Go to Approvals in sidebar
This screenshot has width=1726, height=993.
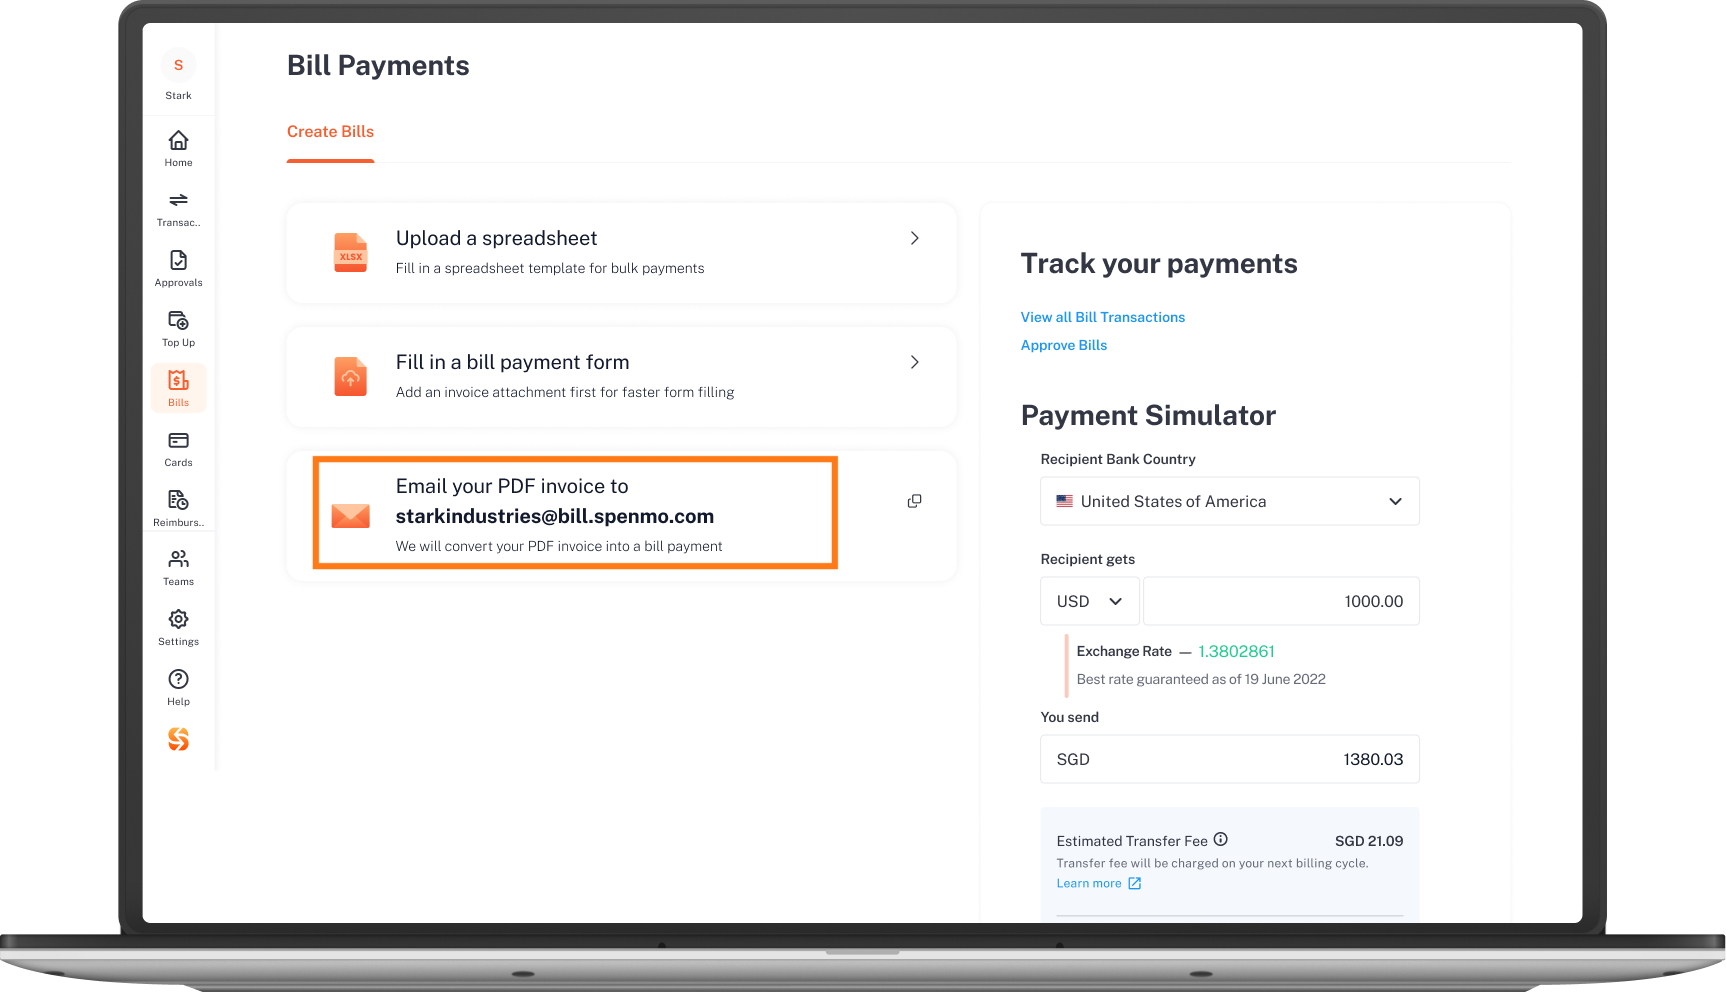click(x=178, y=268)
